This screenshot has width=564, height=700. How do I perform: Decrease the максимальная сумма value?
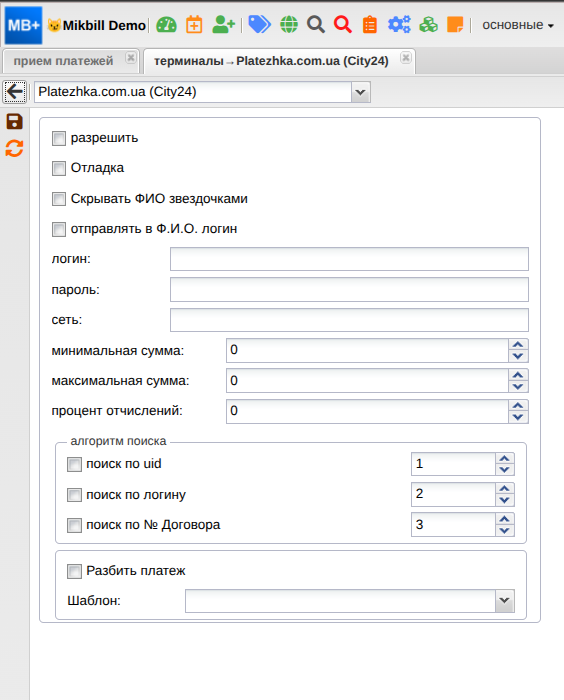(x=518, y=387)
